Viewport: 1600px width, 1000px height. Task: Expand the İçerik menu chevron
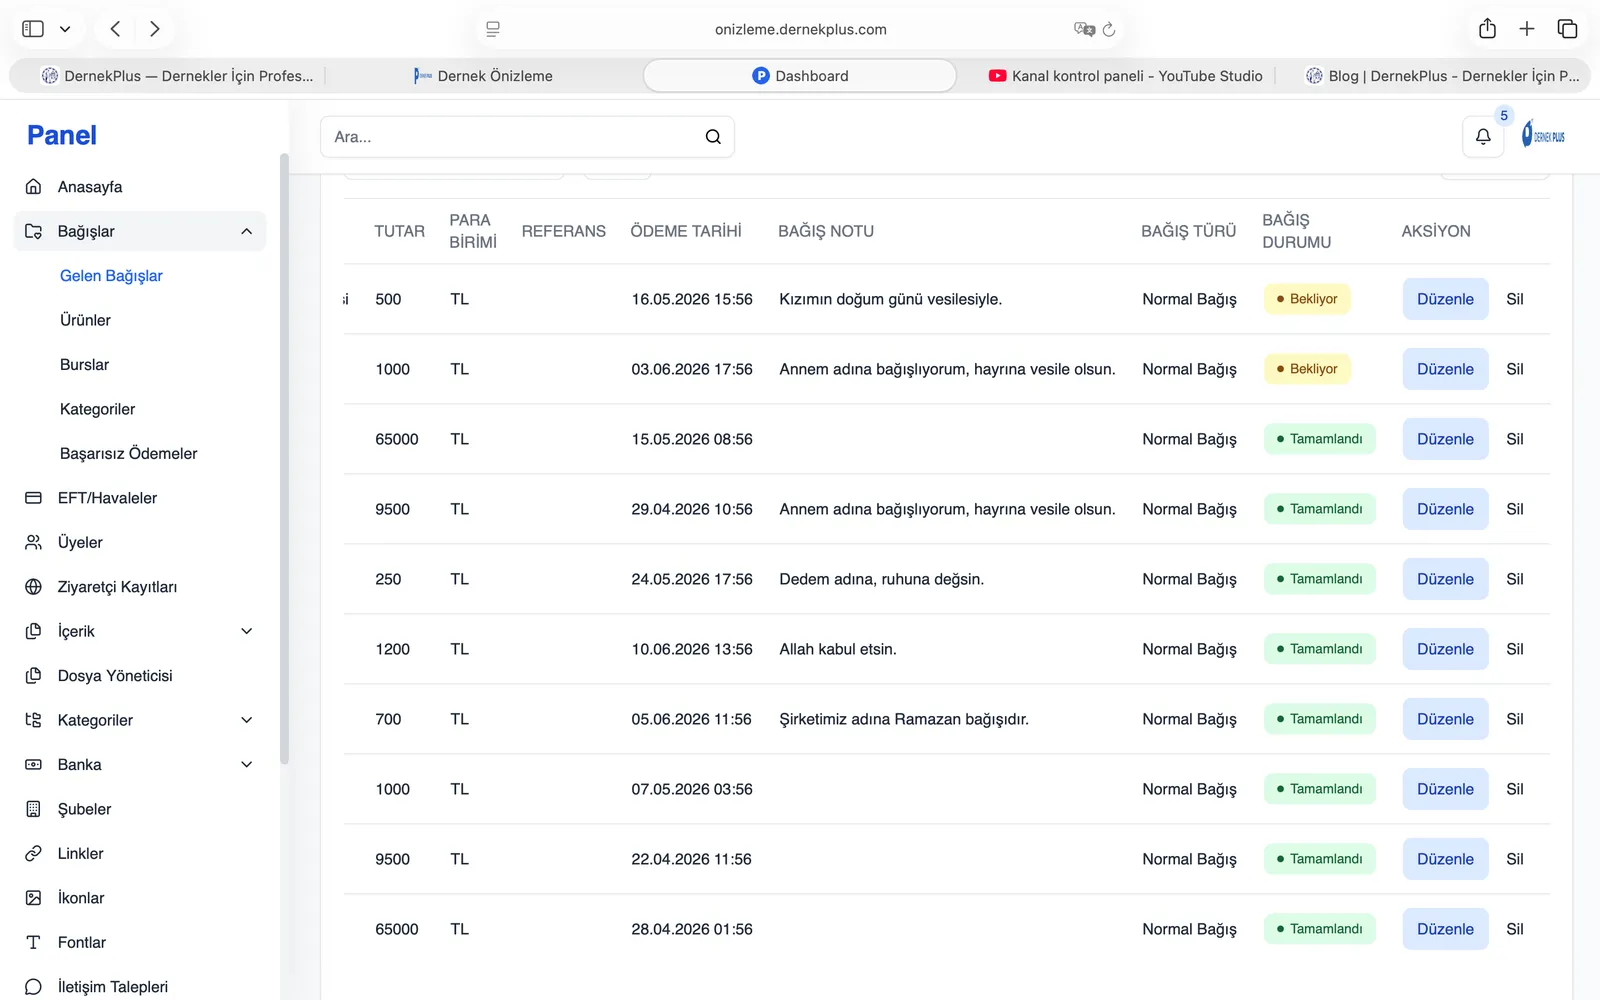point(247,631)
